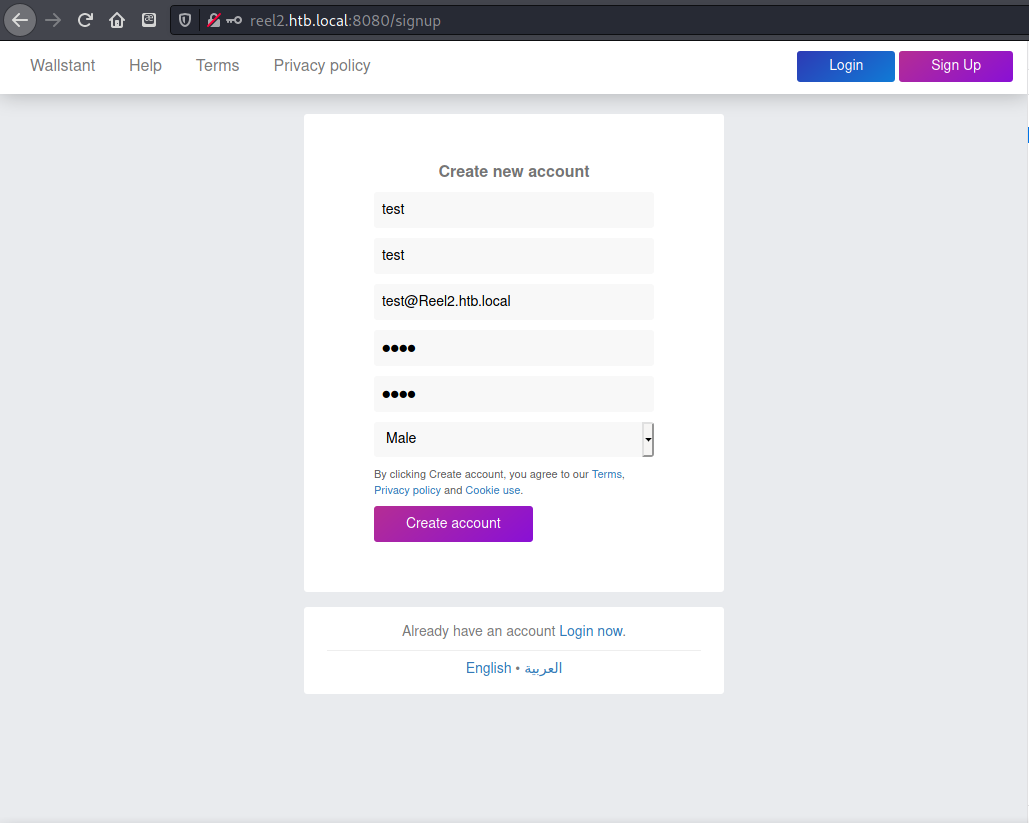Click the insecure connection padlock icon

213,20
